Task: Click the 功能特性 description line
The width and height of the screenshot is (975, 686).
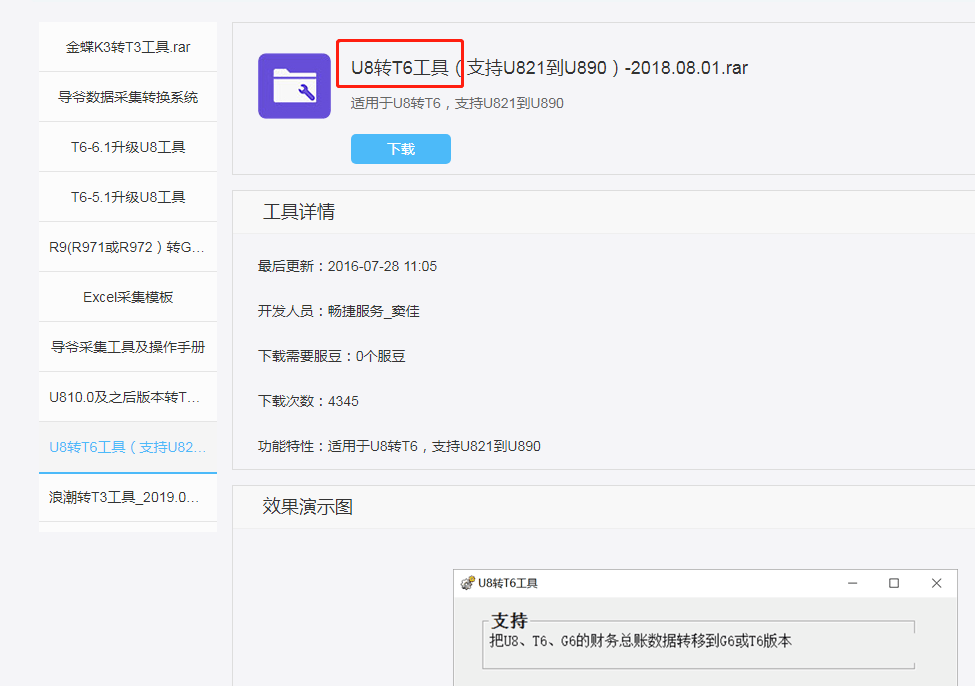Action: pos(399,446)
